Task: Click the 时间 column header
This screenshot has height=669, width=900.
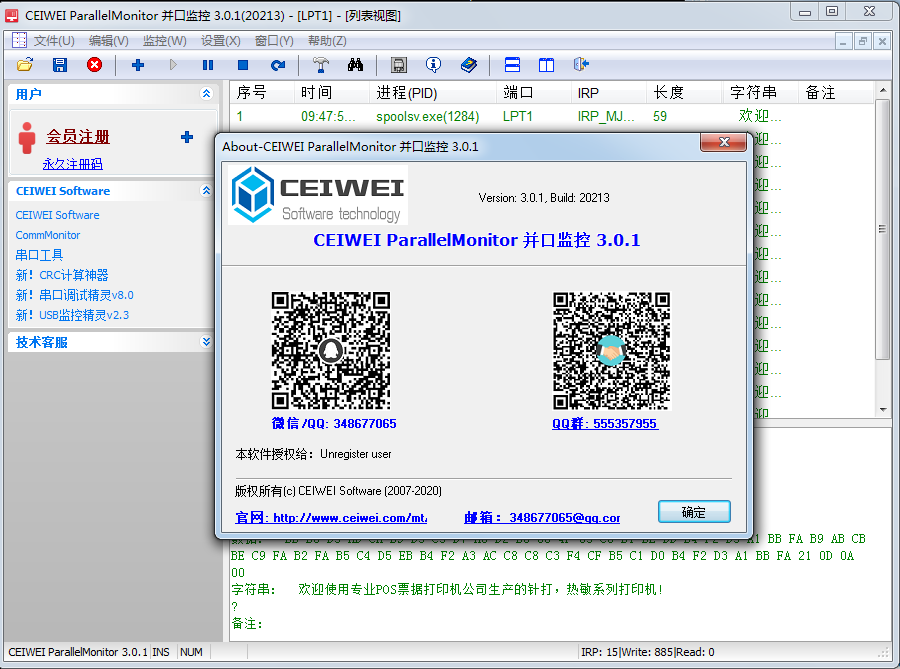Action: point(332,92)
